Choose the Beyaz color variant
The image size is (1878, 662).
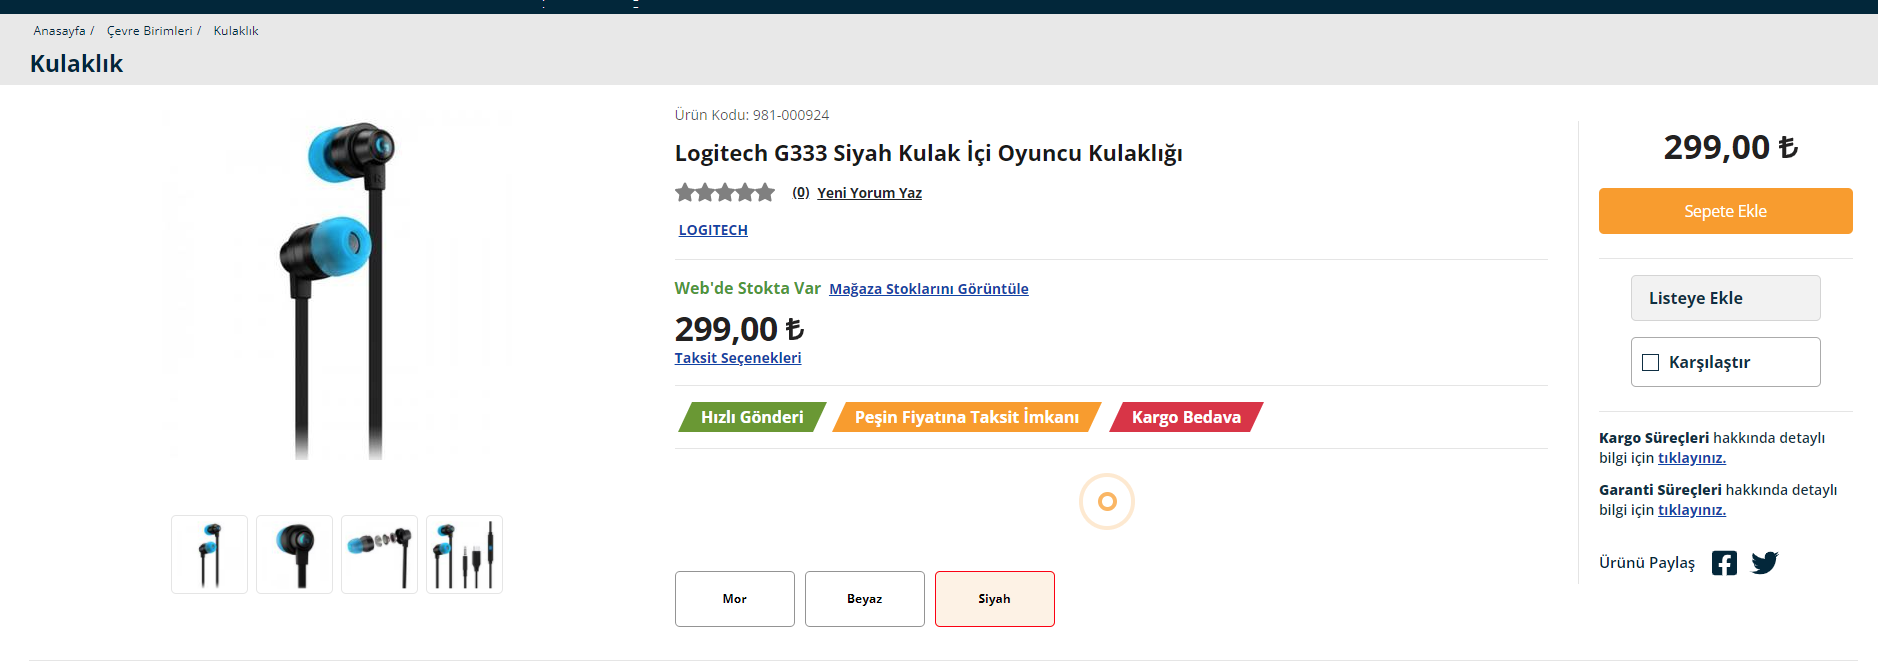click(x=864, y=599)
